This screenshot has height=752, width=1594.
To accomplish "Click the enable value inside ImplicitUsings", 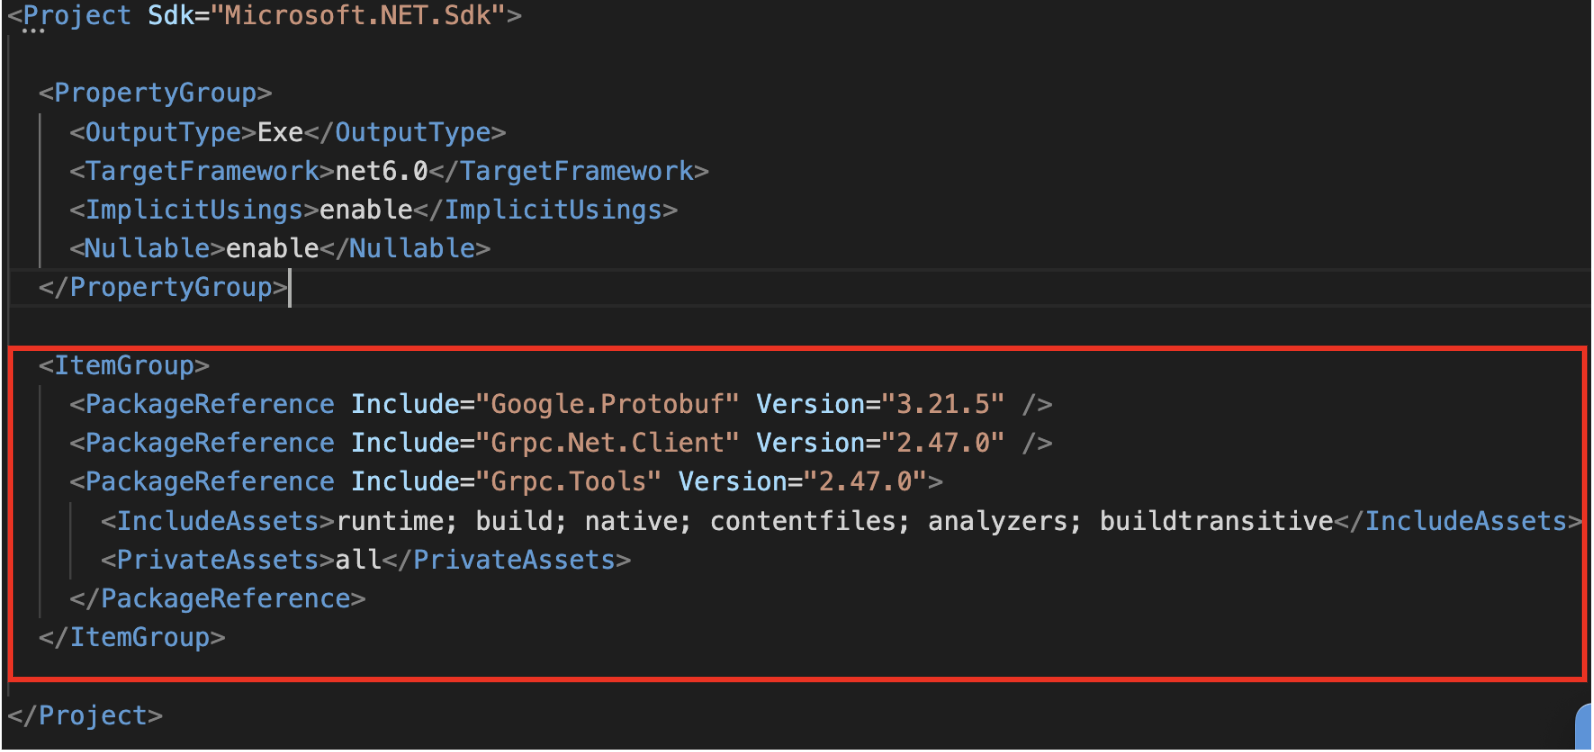I will pos(366,210).
